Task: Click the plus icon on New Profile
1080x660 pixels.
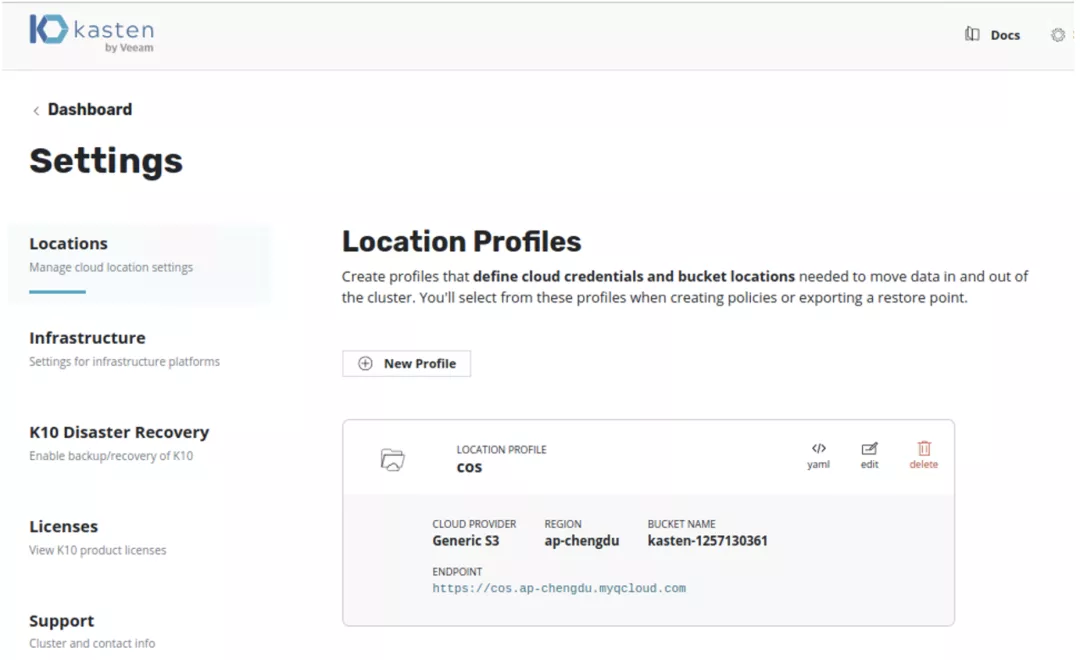Action: point(365,364)
